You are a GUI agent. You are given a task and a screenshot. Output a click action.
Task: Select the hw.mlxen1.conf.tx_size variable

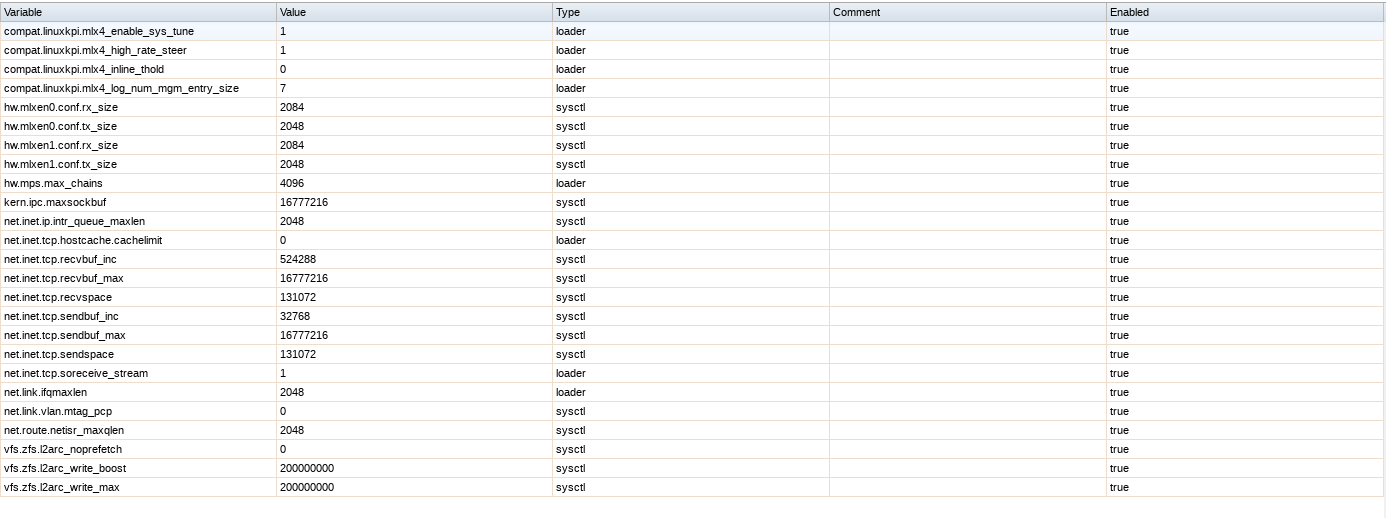point(60,164)
